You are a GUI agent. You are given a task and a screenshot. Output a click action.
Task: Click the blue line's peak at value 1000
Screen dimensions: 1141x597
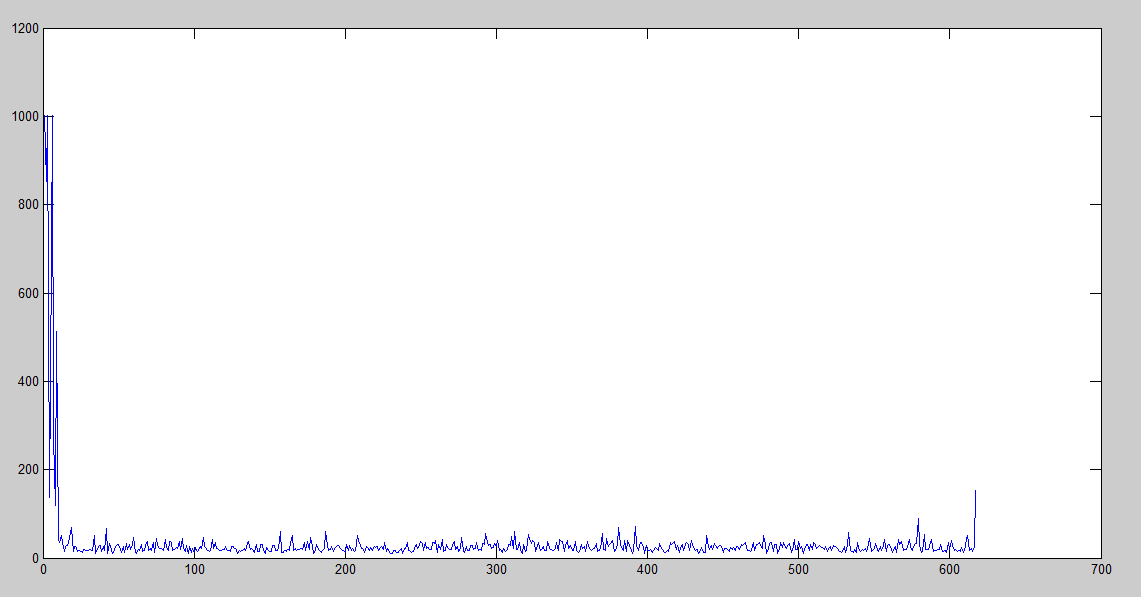pos(48,116)
